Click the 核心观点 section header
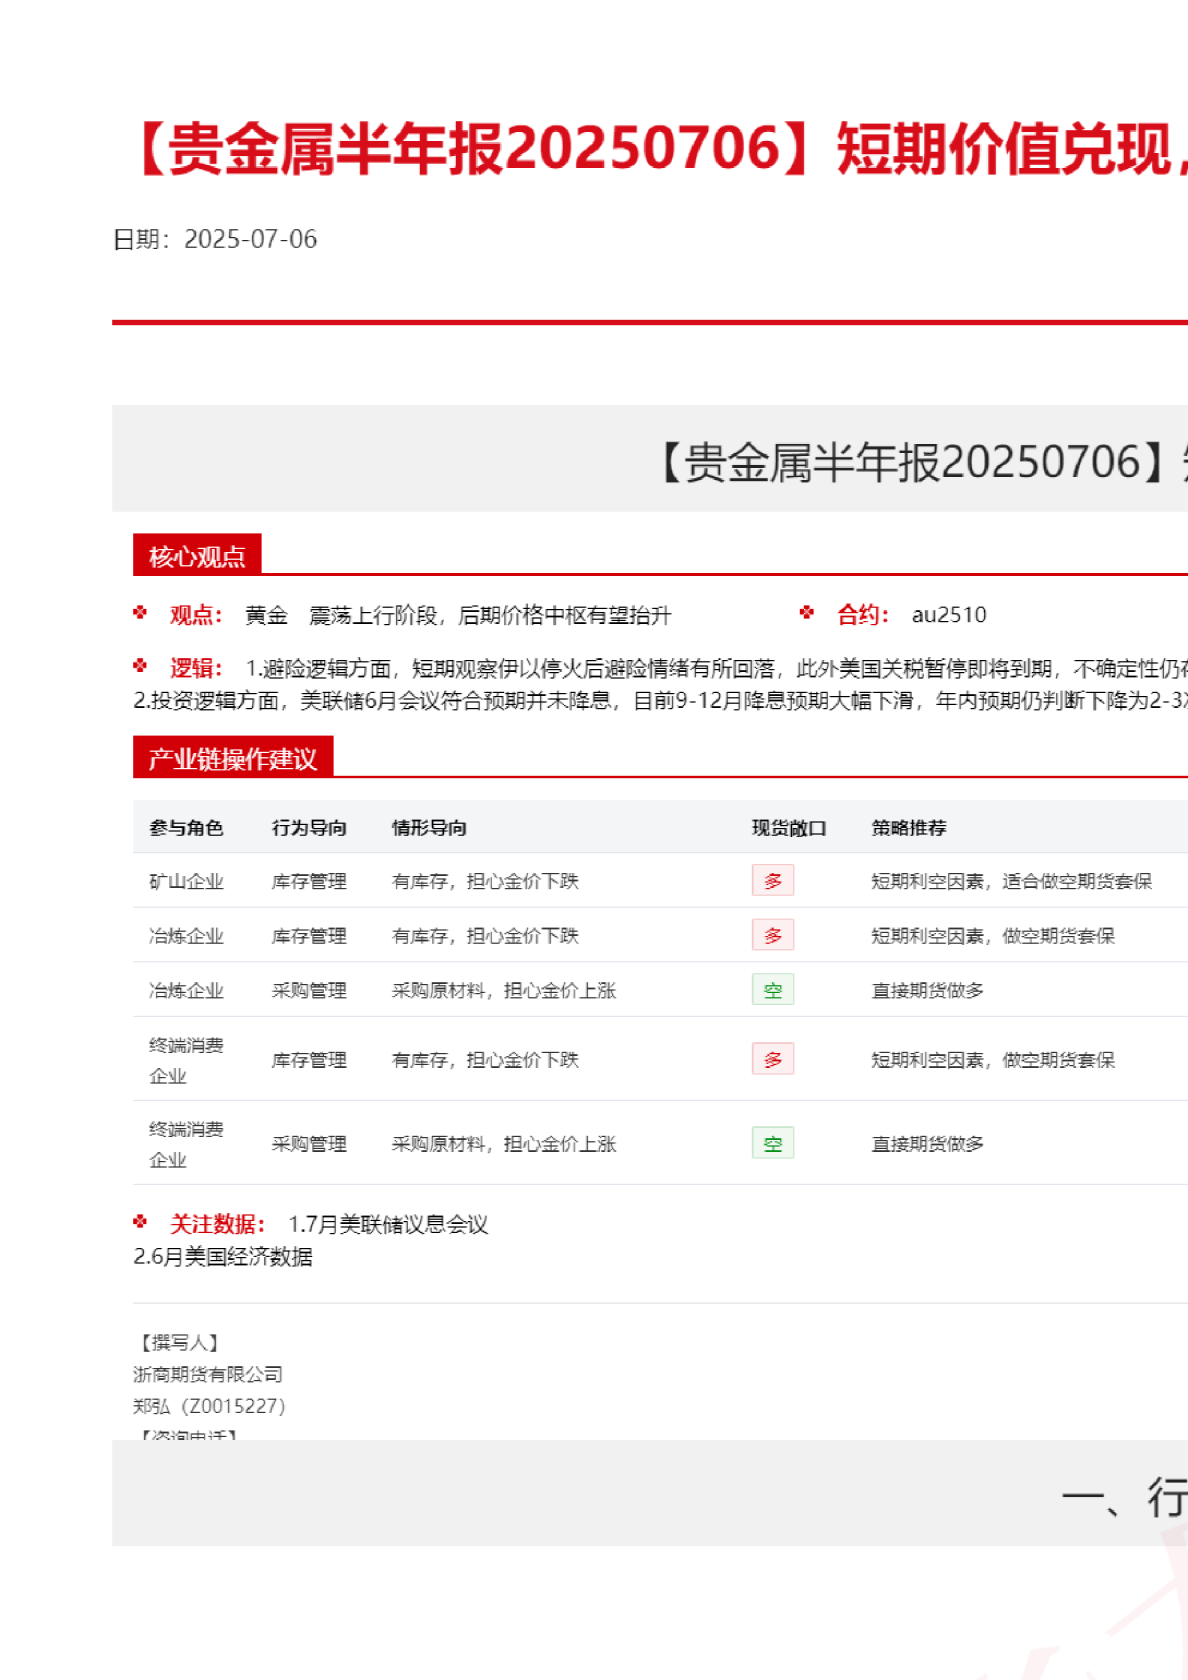Screen dimensions: 1188x1680 pos(197,556)
